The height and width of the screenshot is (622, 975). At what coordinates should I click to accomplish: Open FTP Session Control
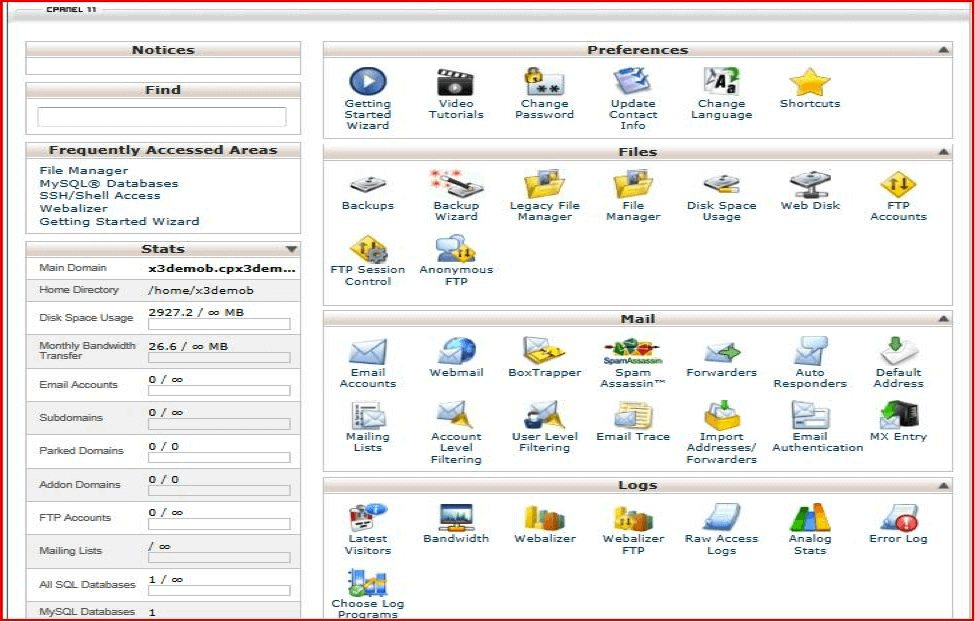(367, 249)
